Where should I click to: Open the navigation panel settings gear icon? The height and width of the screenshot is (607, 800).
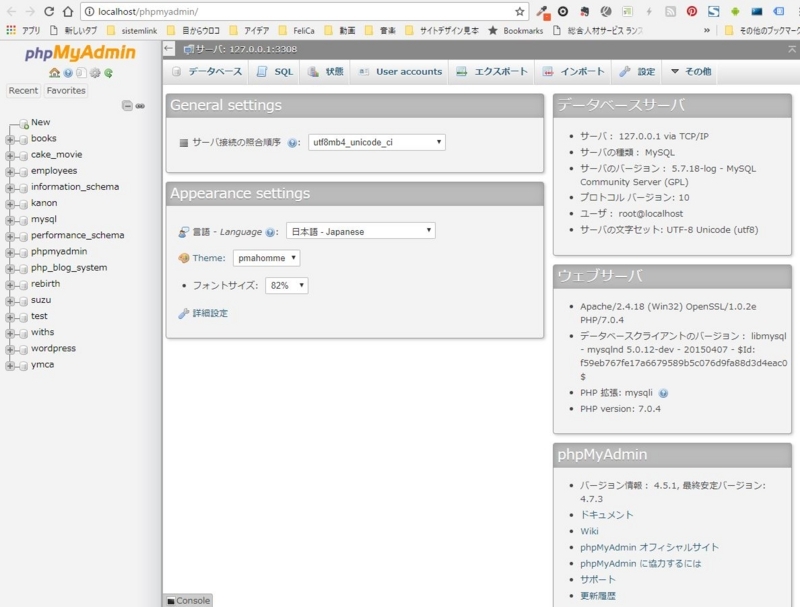pyautogui.click(x=95, y=73)
